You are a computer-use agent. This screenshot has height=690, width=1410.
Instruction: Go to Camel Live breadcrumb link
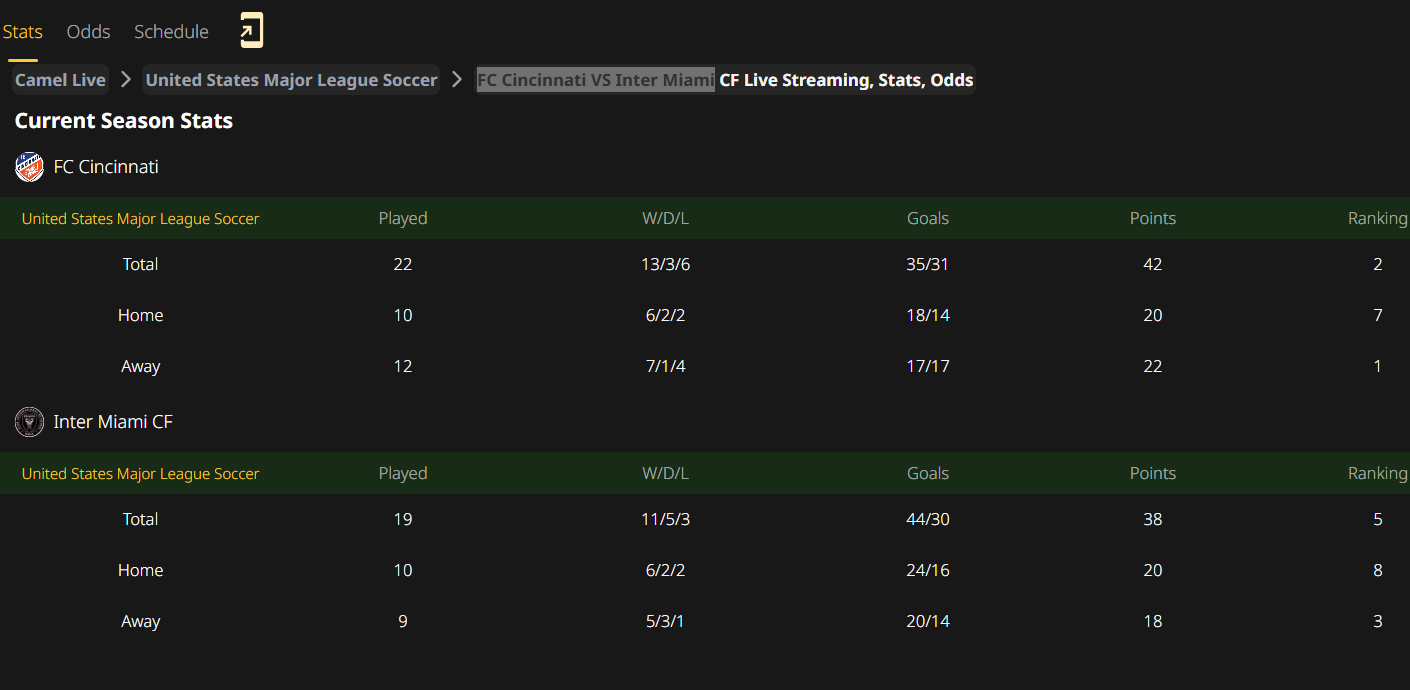(60, 80)
